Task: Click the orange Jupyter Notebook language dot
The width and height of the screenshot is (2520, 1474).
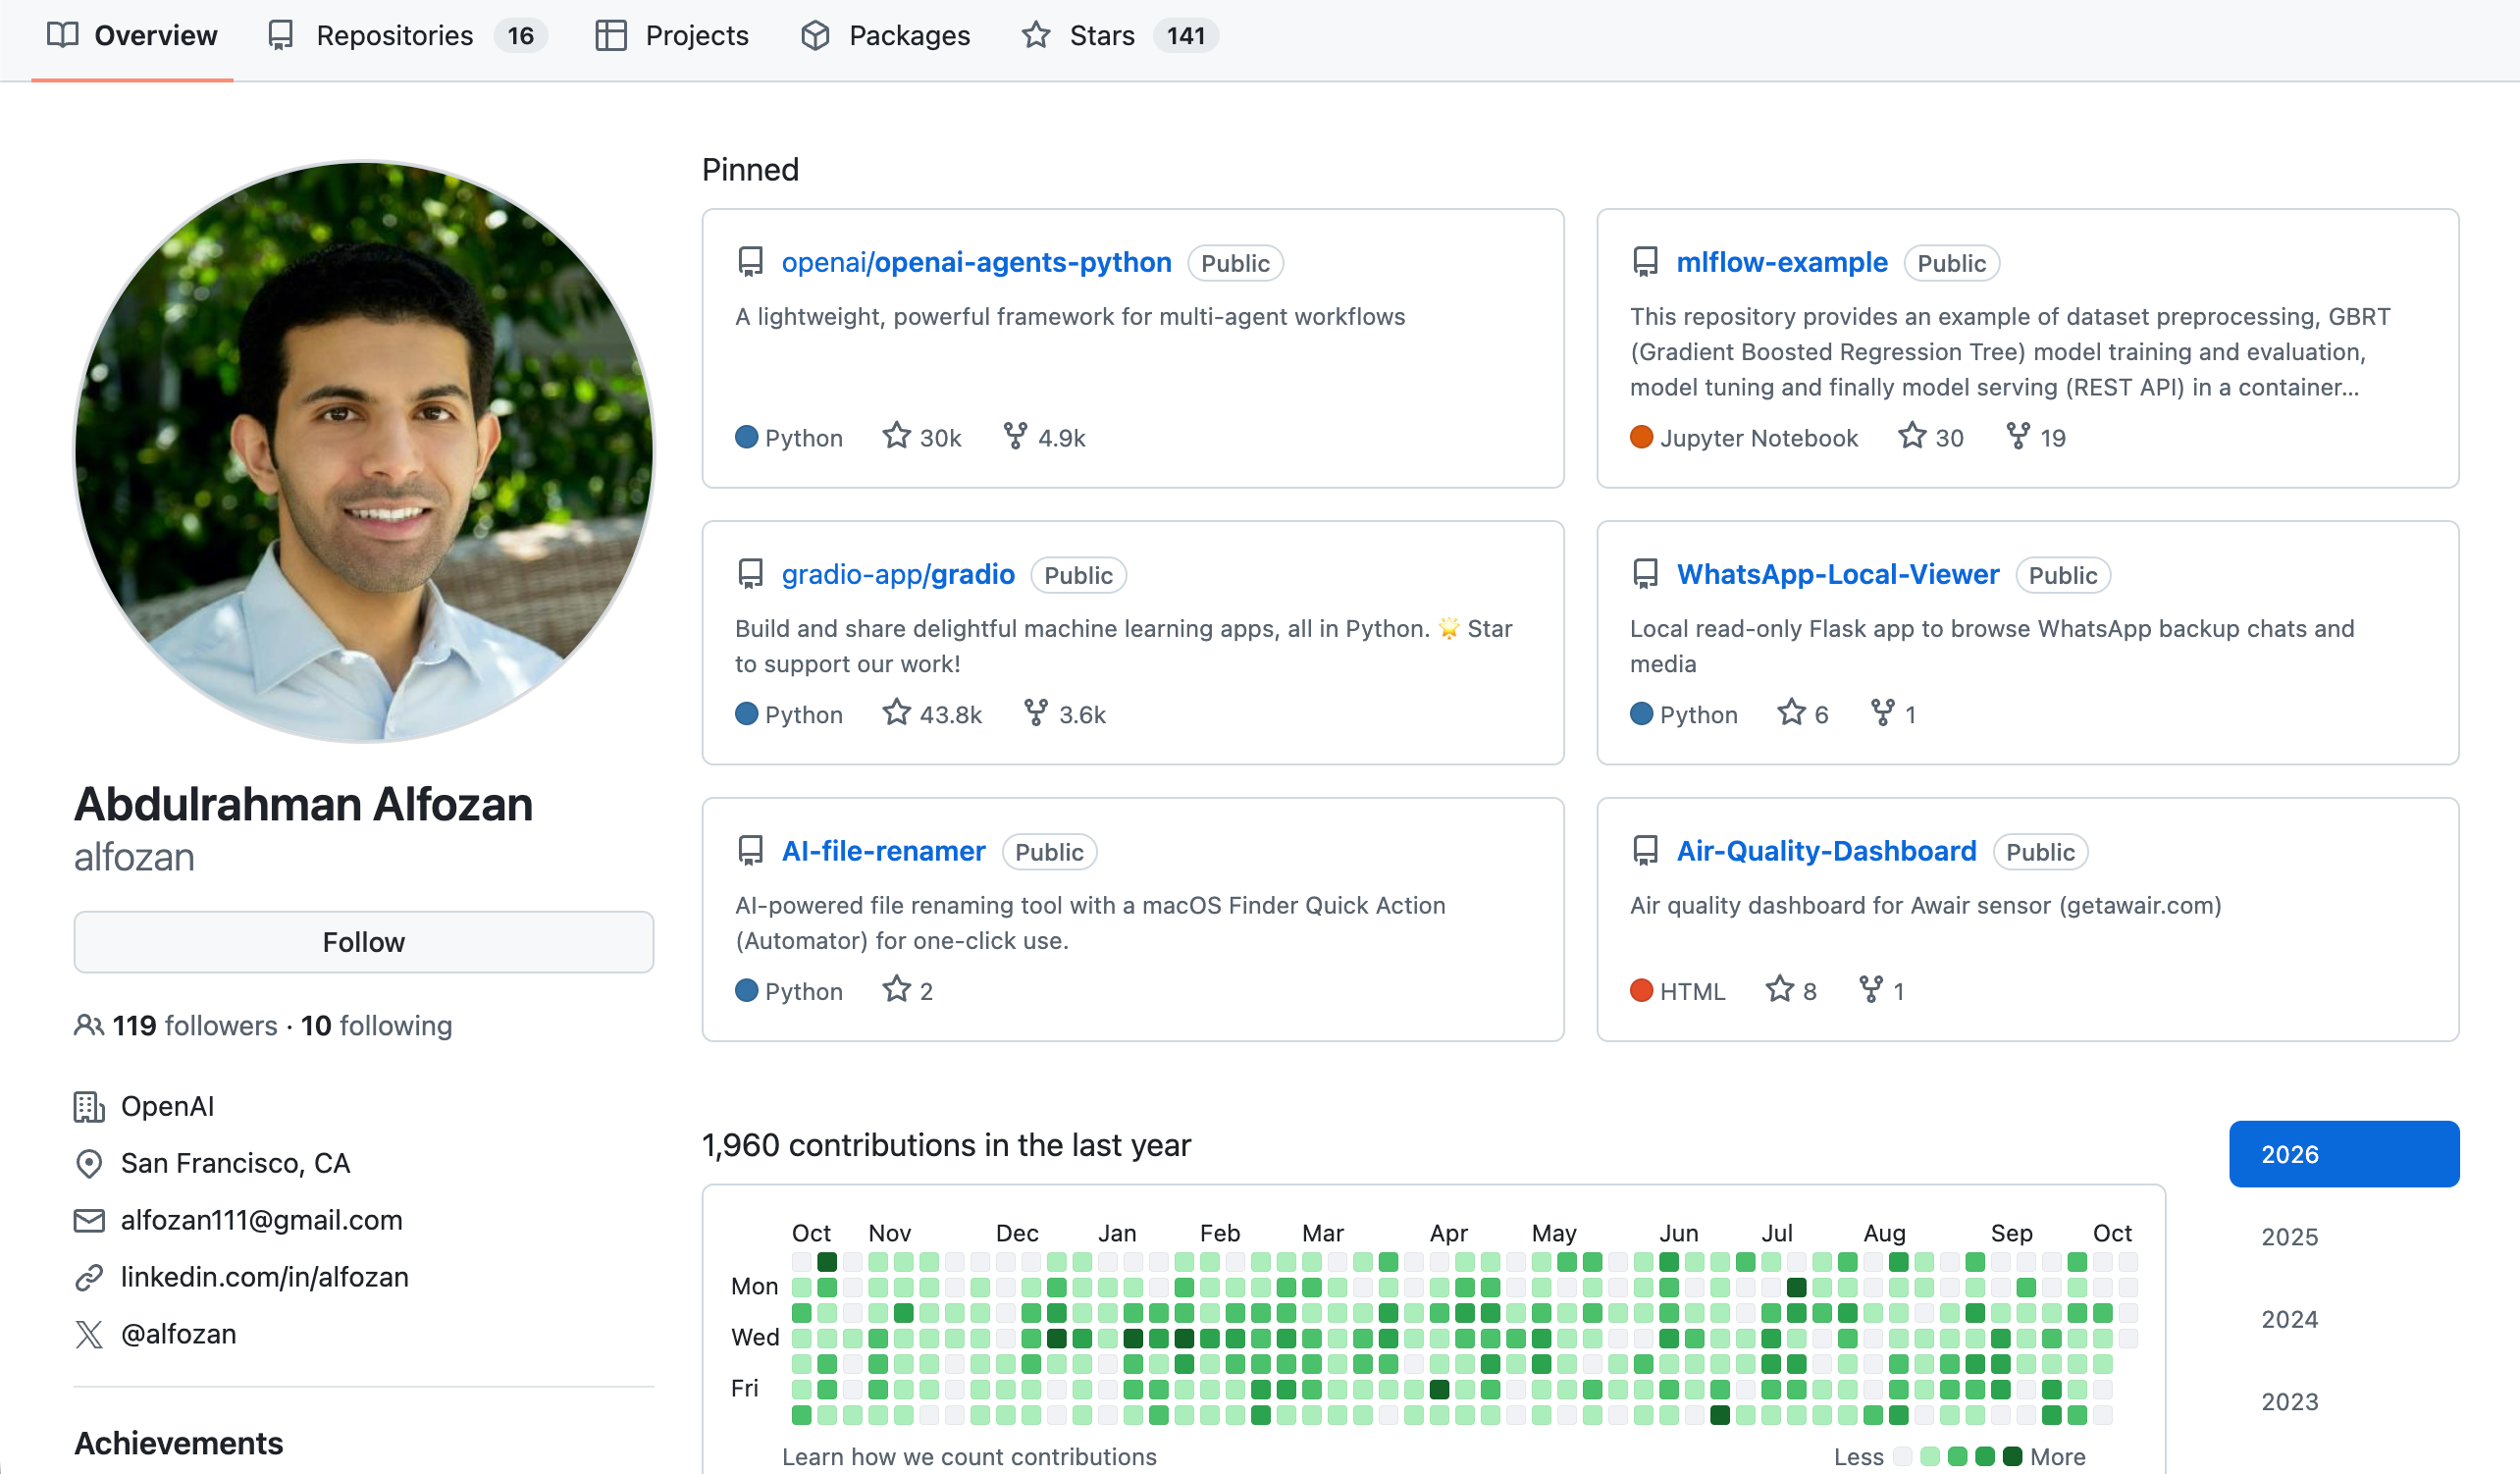Action: click(1641, 437)
